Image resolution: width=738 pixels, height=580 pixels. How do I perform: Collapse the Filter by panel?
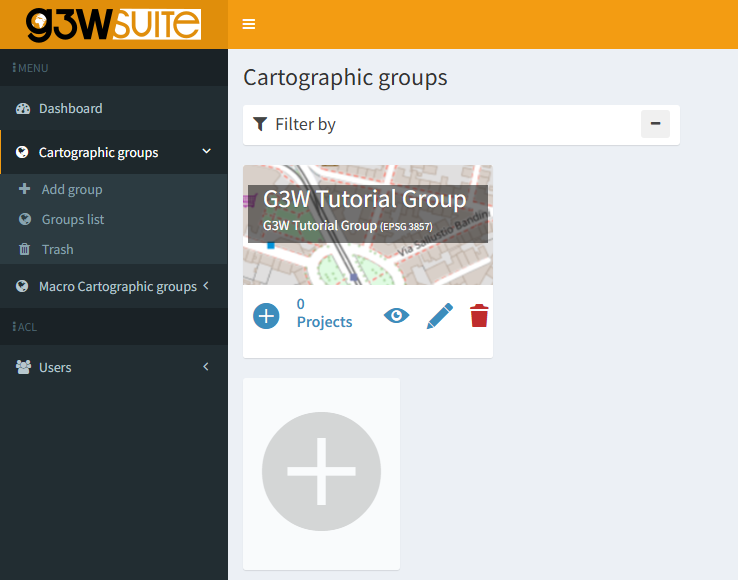coord(655,124)
